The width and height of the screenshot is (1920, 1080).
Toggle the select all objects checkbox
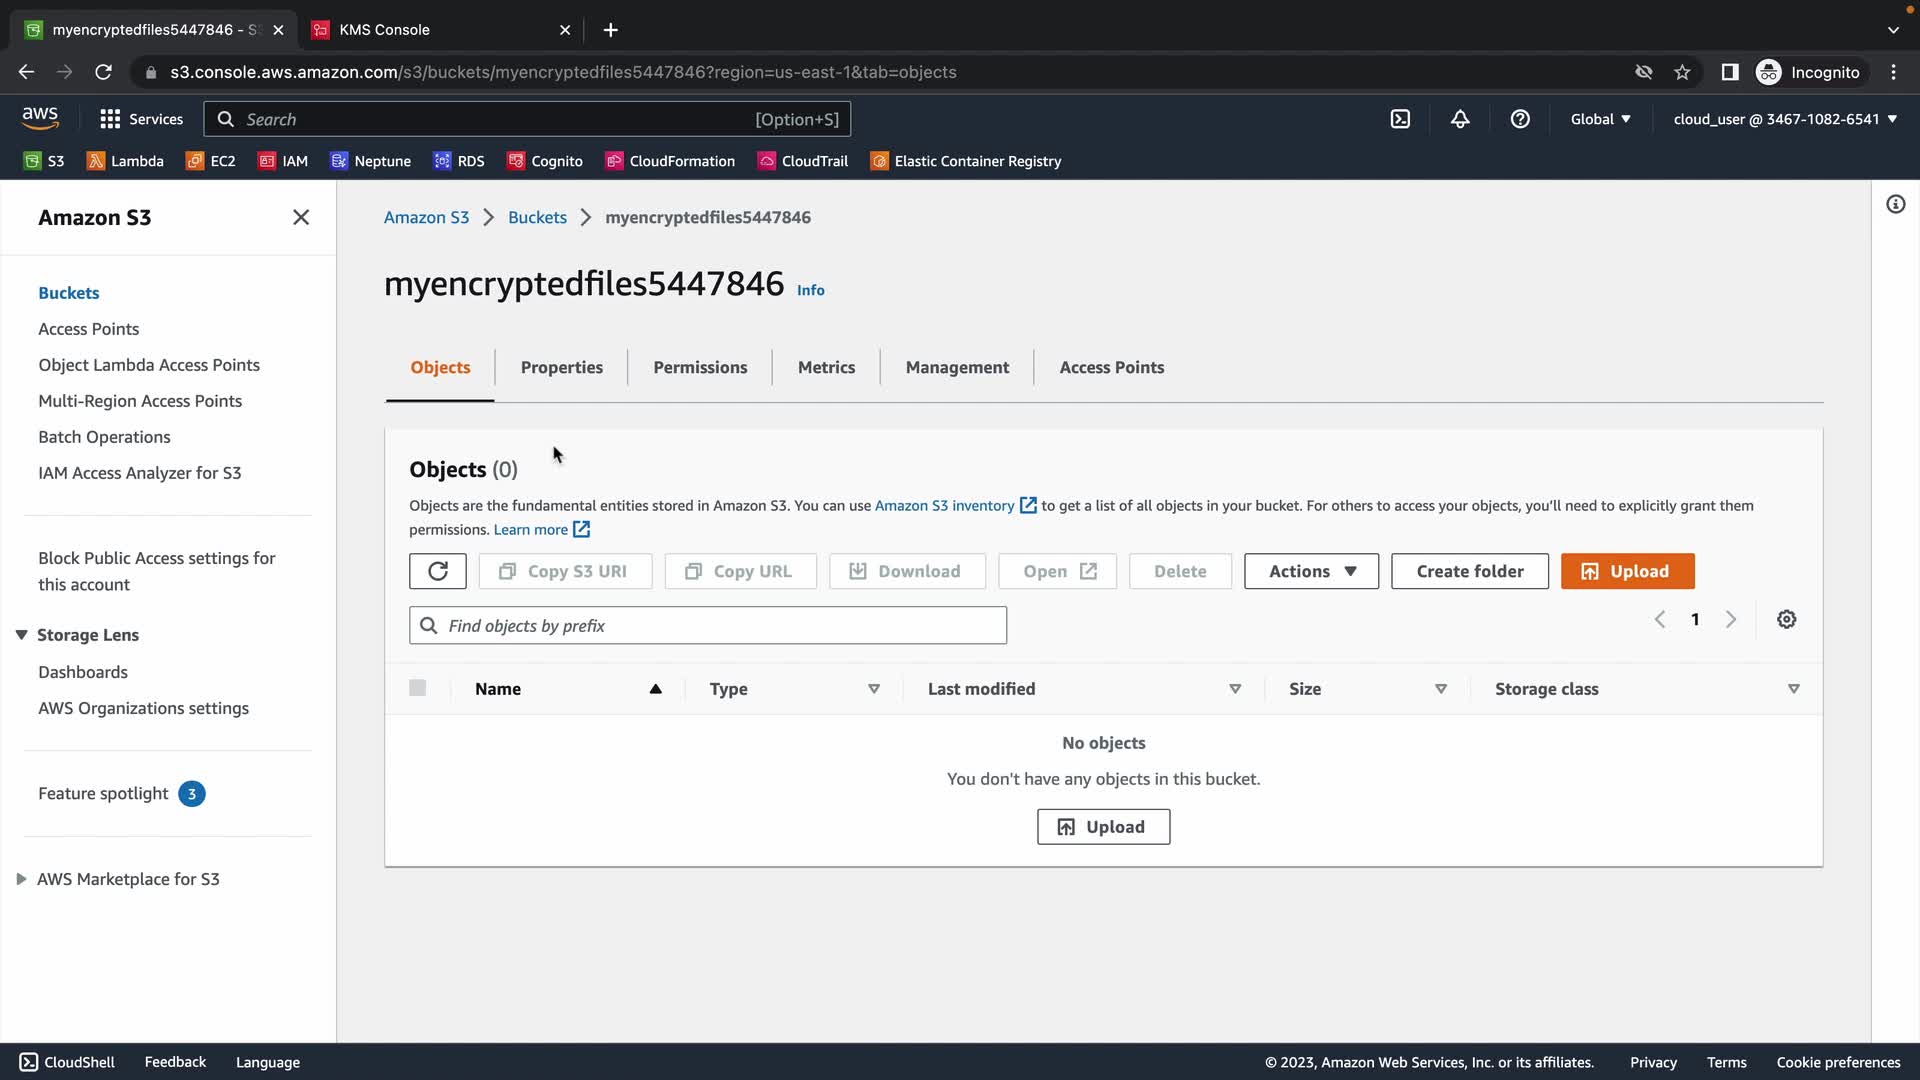pyautogui.click(x=418, y=688)
